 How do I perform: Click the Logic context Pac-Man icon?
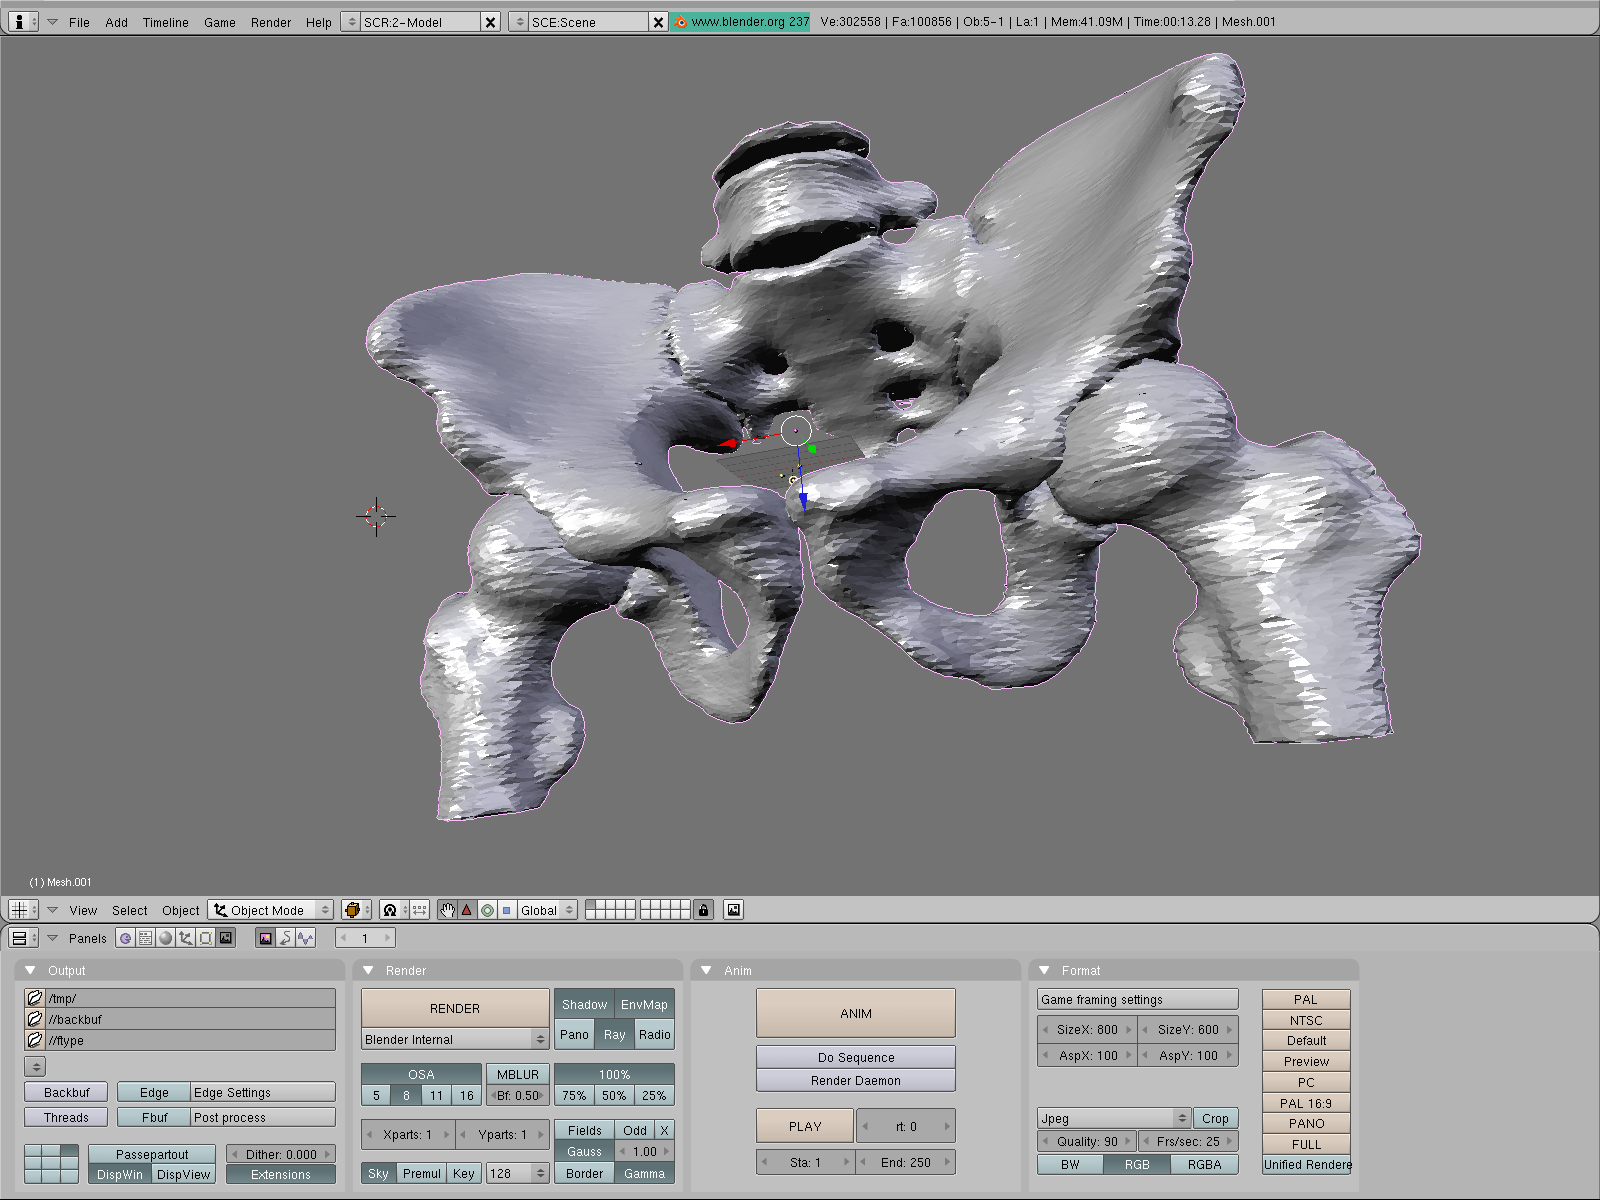pyautogui.click(x=126, y=938)
